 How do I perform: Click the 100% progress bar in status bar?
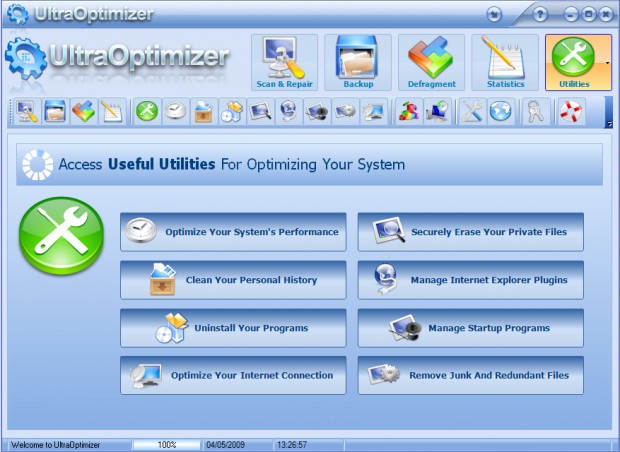(x=167, y=445)
